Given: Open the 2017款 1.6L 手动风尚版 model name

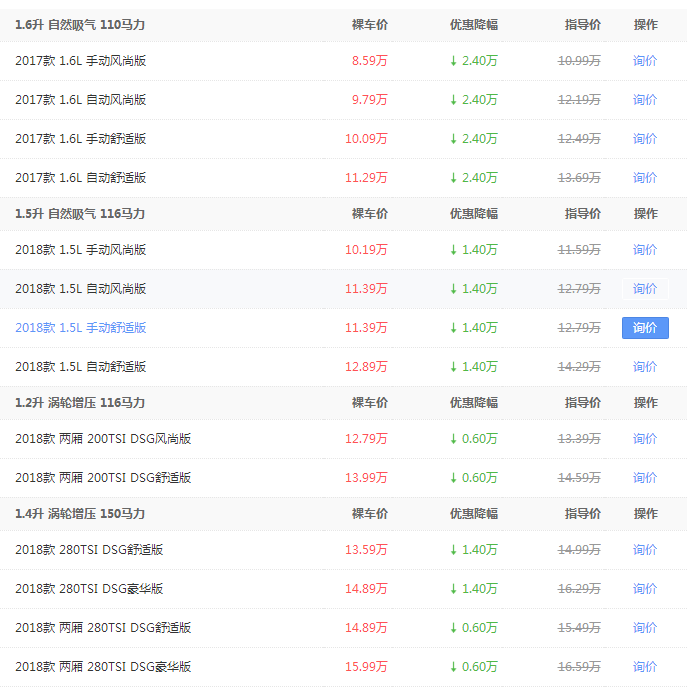Looking at the screenshot, I should click(x=81, y=61).
